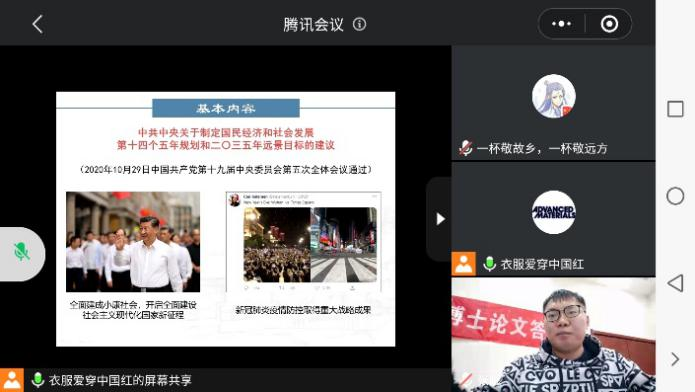Tap the Android recent apps square button

pos(675,109)
